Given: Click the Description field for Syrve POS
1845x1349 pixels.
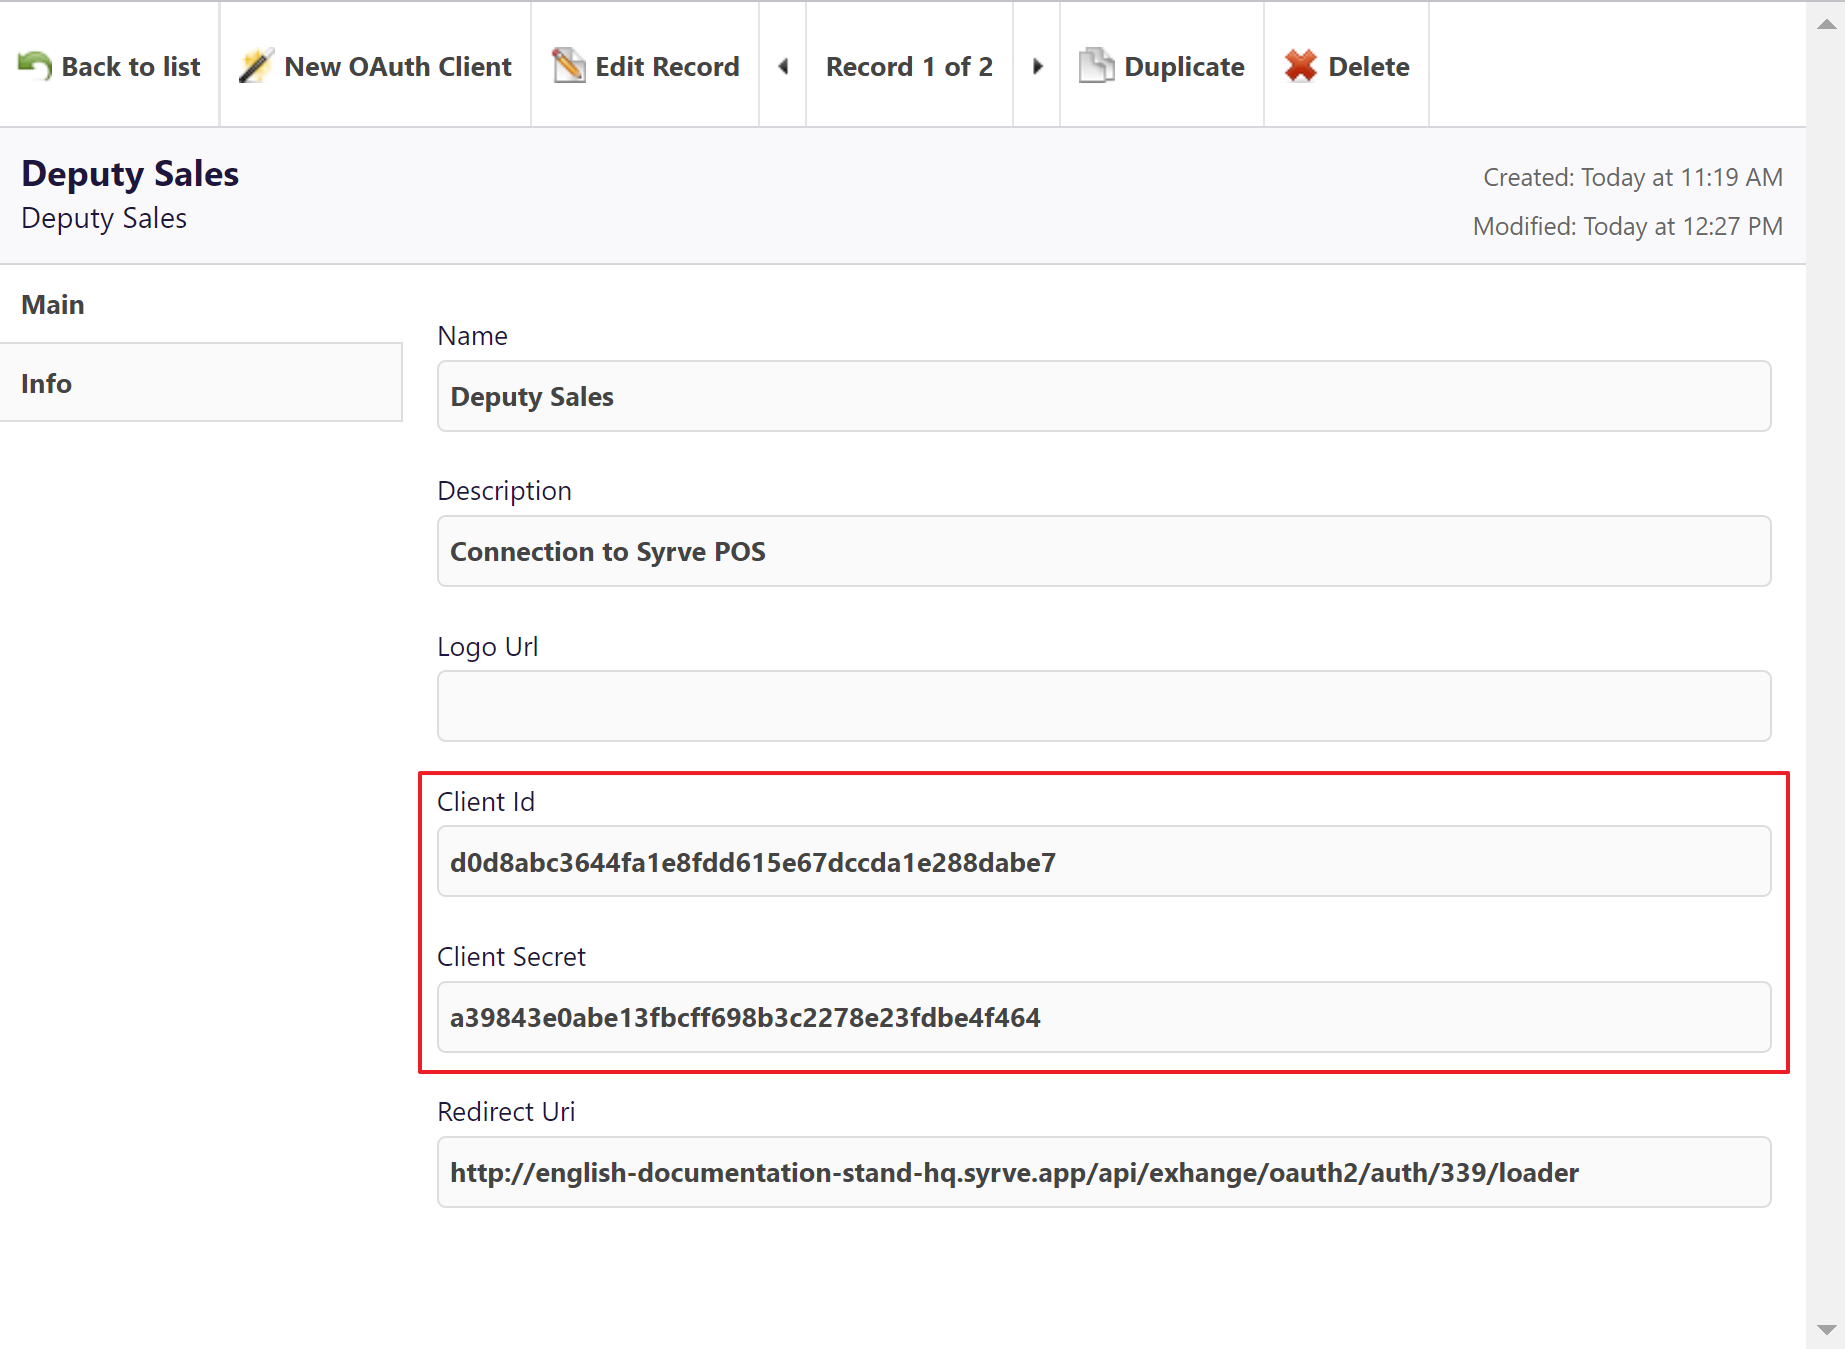Looking at the screenshot, I should click(1103, 551).
